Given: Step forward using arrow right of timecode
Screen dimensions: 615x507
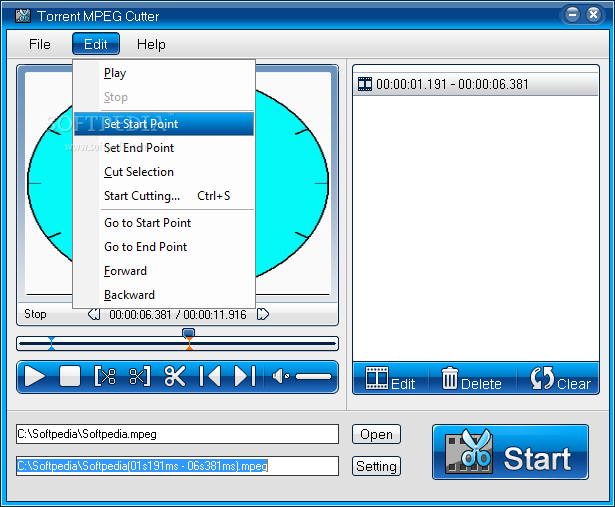Looking at the screenshot, I should [262, 314].
